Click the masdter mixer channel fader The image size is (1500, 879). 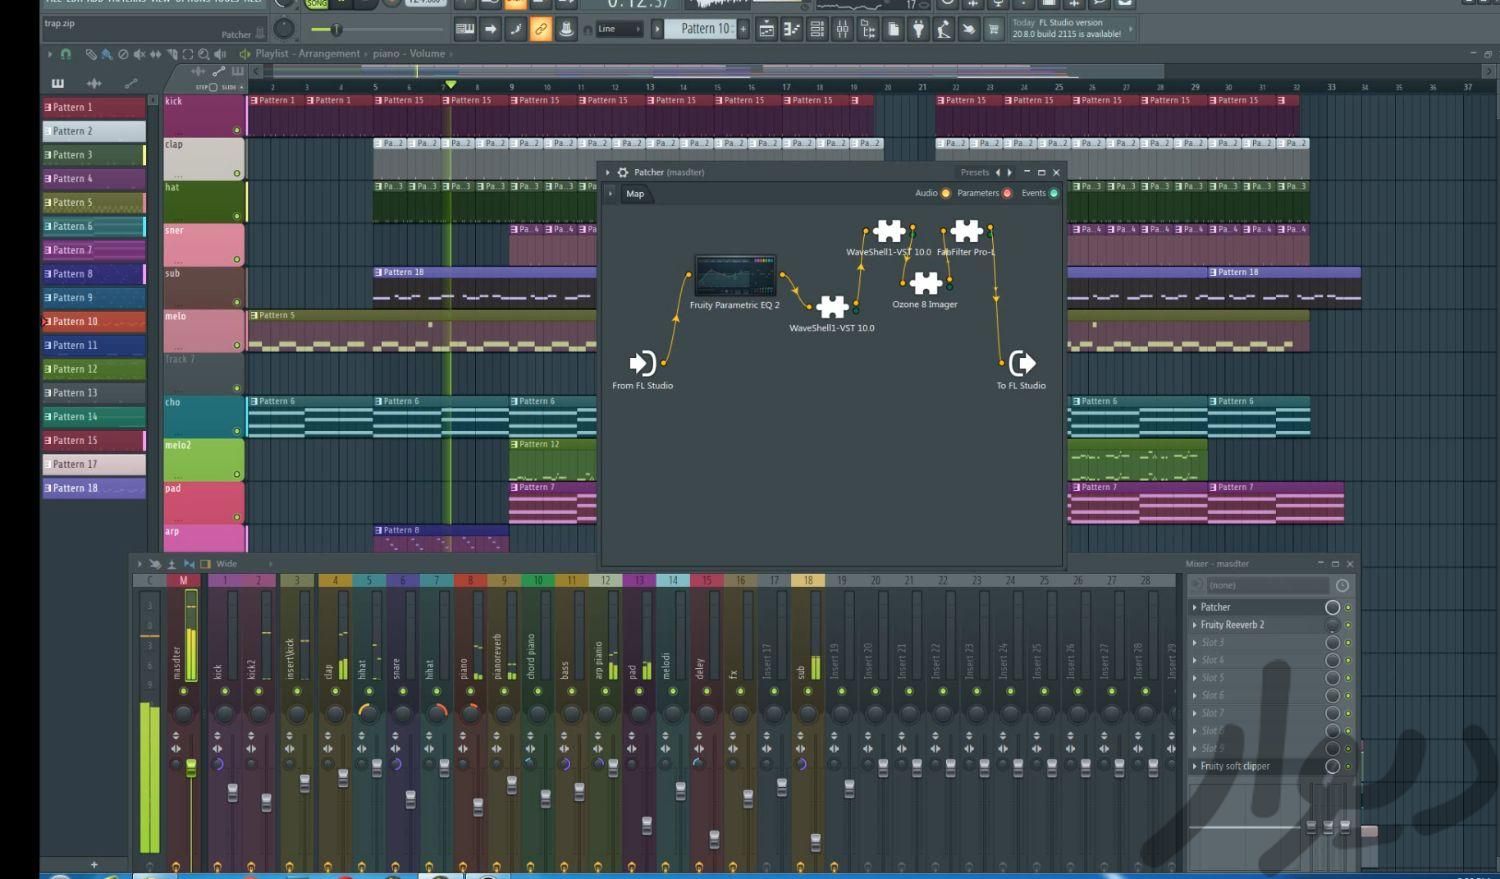click(191, 768)
